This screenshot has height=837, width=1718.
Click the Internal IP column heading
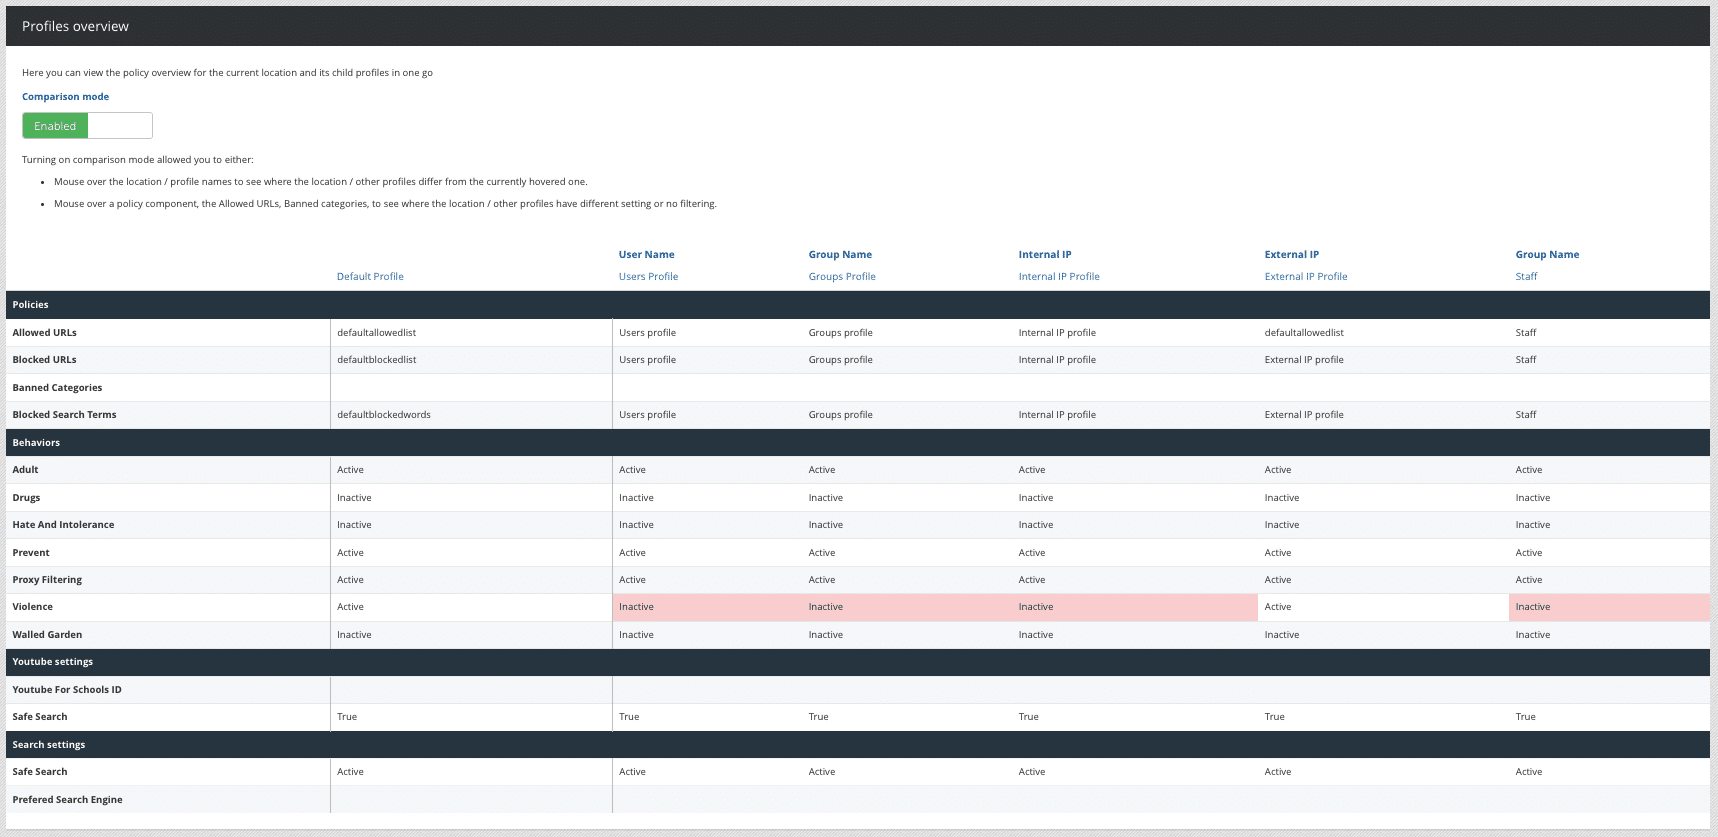[x=1044, y=255]
